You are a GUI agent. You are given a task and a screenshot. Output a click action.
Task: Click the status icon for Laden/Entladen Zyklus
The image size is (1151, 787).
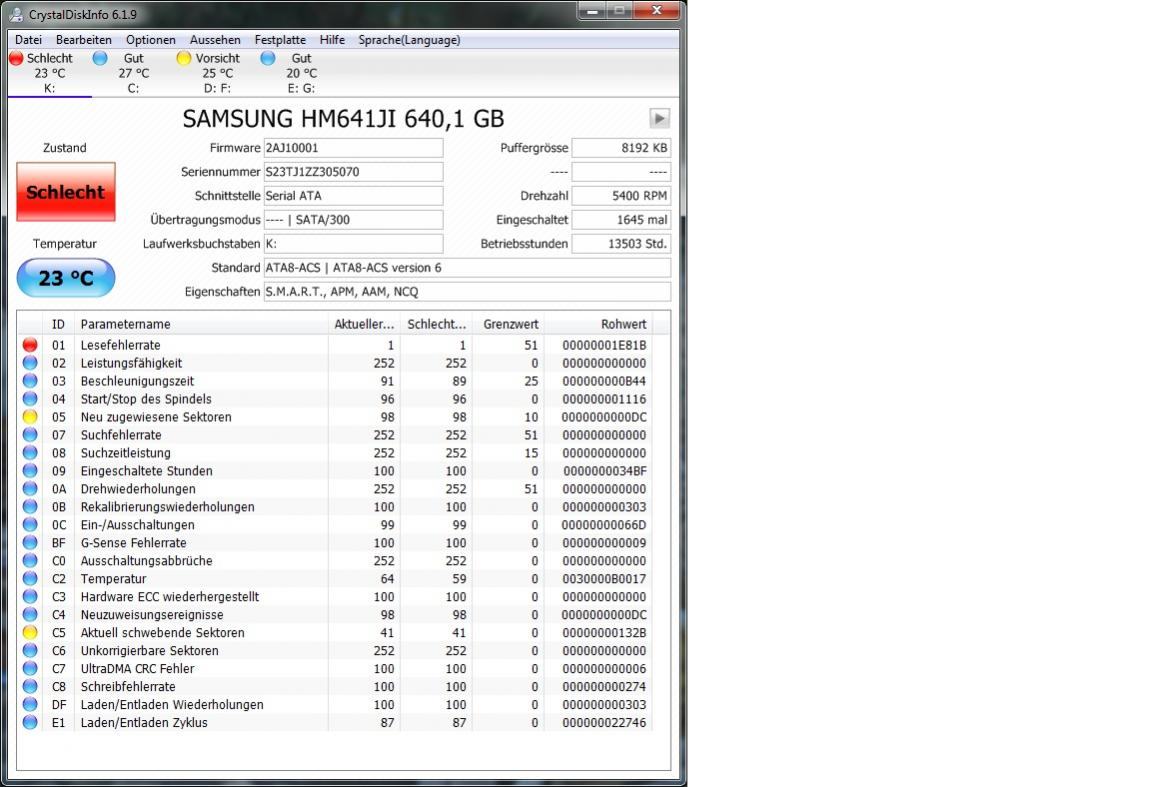[30, 722]
